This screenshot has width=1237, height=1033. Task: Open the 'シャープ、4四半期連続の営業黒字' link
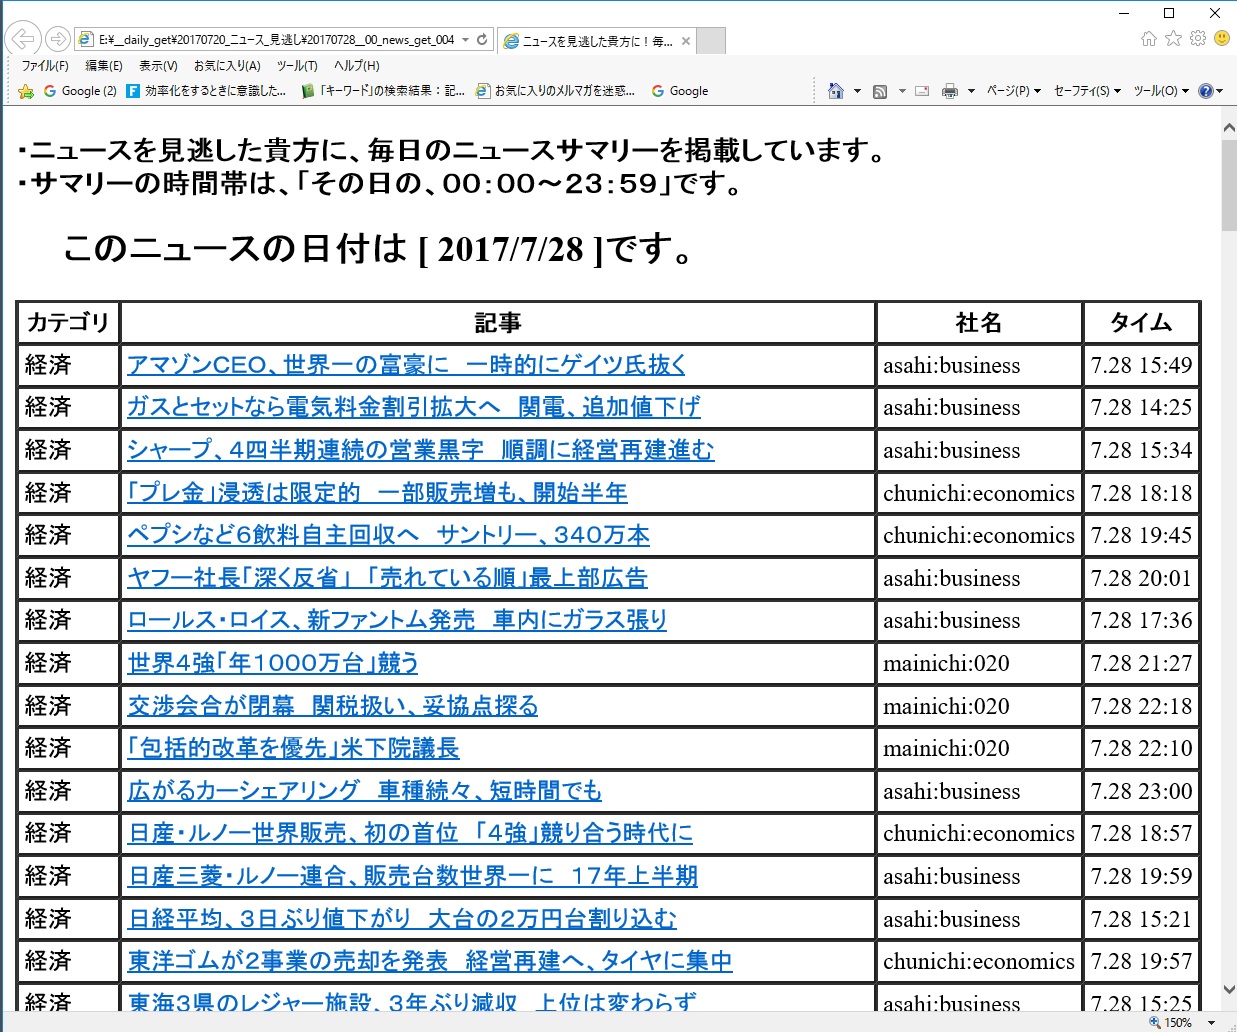pyautogui.click(x=421, y=450)
